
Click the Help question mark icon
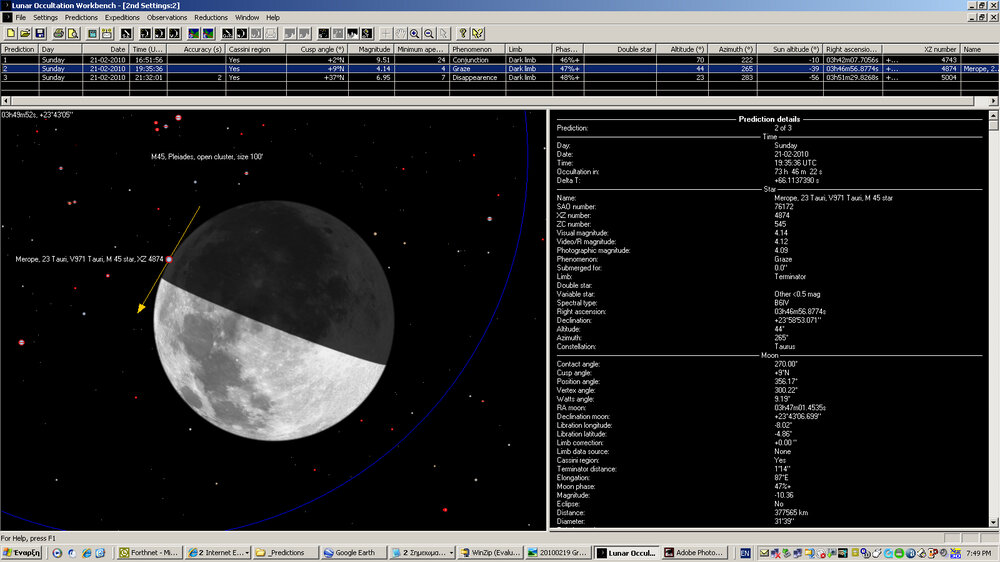coord(463,33)
